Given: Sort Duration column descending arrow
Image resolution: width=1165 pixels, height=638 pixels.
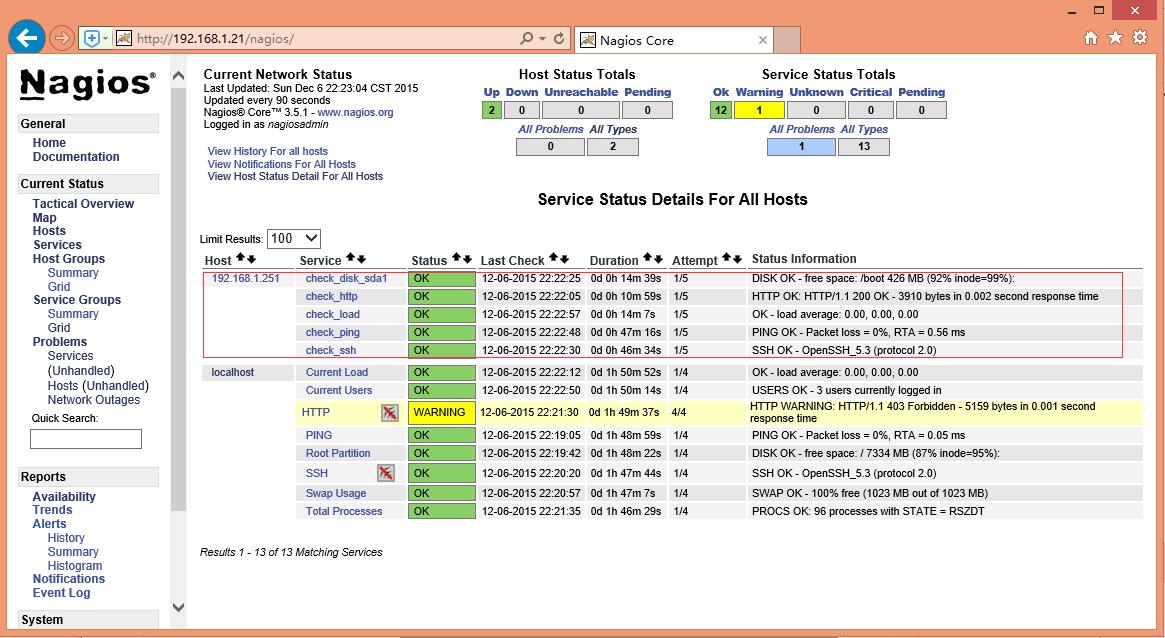Looking at the screenshot, I should click(658, 258).
